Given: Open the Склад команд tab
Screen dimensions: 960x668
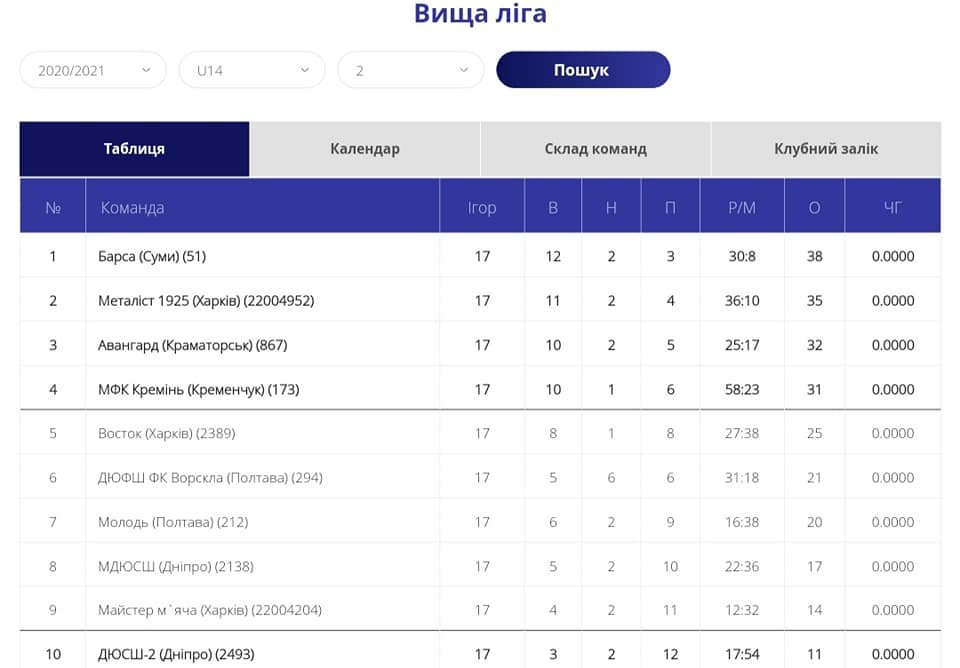Looking at the screenshot, I should tap(595, 149).
